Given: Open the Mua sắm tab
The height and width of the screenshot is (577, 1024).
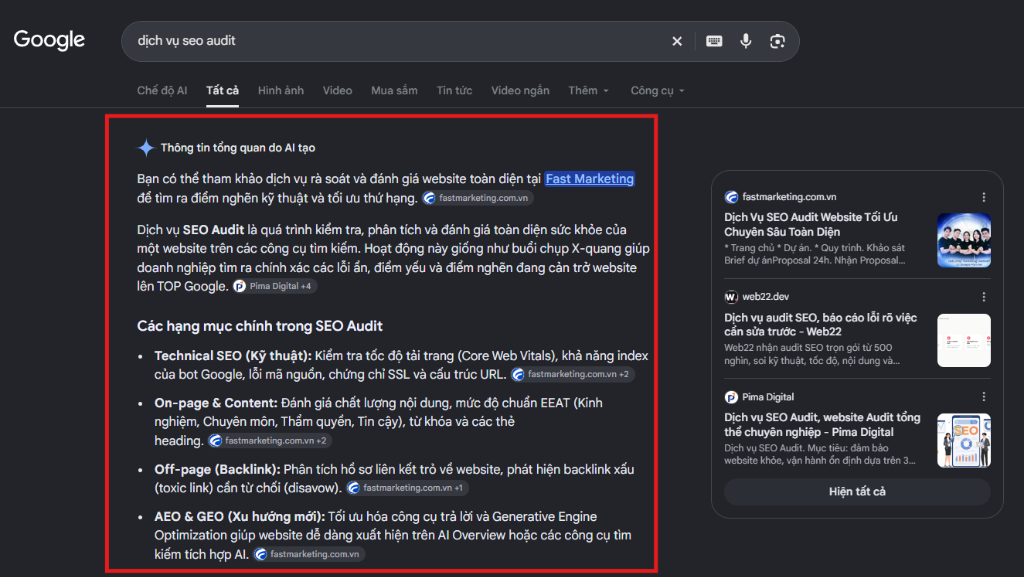Looking at the screenshot, I should [394, 91].
